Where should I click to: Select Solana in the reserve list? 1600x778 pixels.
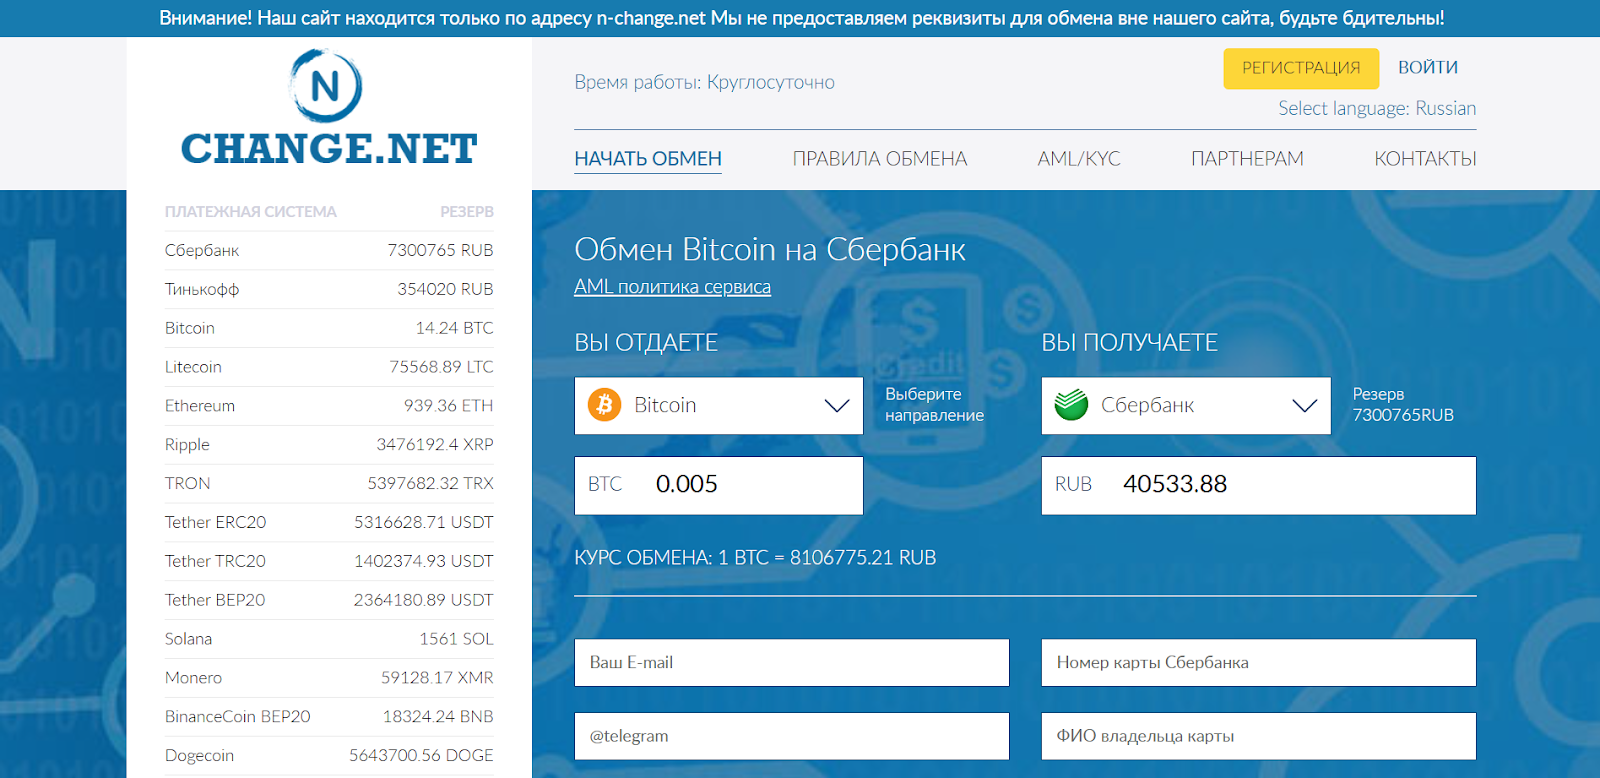[329, 639]
